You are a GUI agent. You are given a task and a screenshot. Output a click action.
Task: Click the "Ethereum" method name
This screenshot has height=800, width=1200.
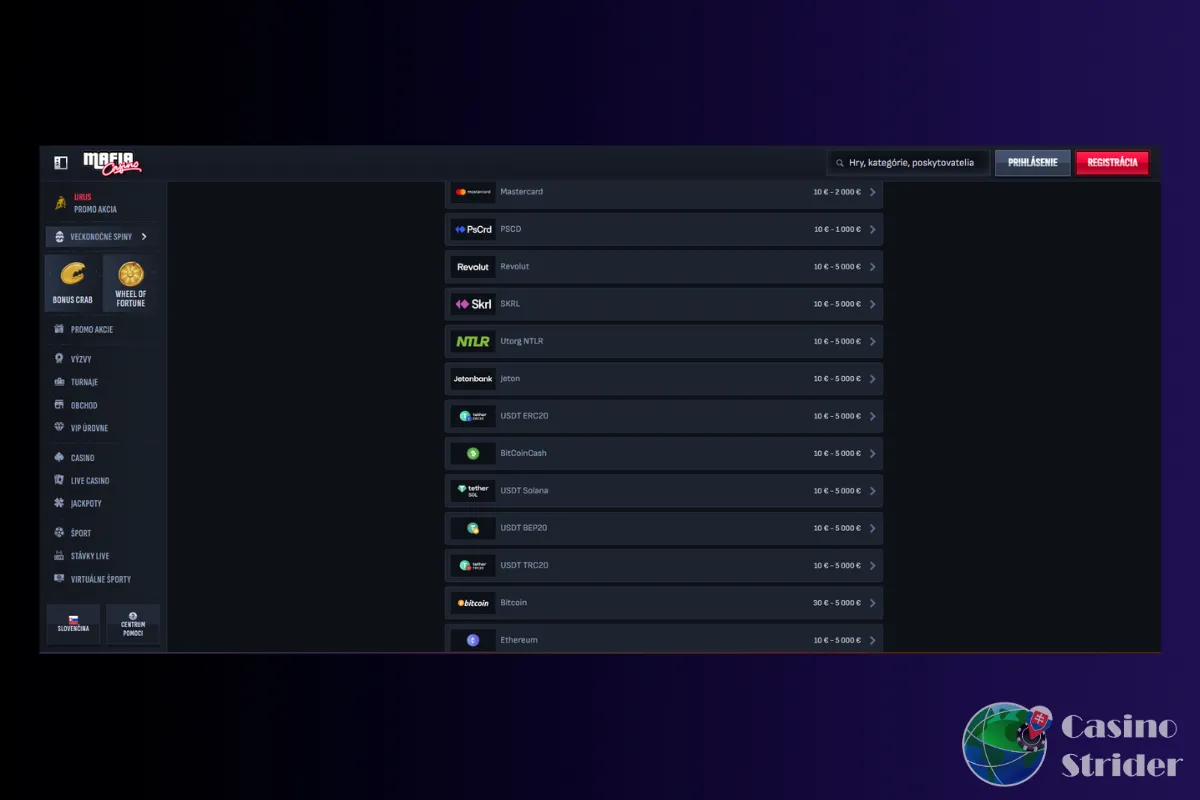point(519,640)
